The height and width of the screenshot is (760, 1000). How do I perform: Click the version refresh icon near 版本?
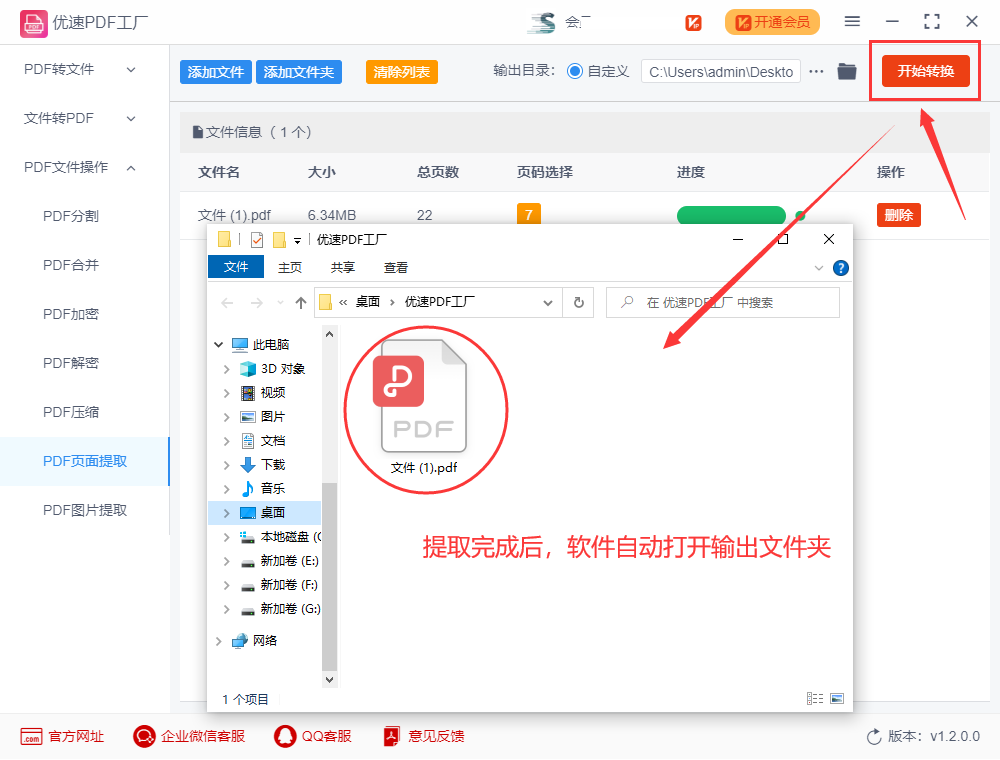[x=874, y=737]
